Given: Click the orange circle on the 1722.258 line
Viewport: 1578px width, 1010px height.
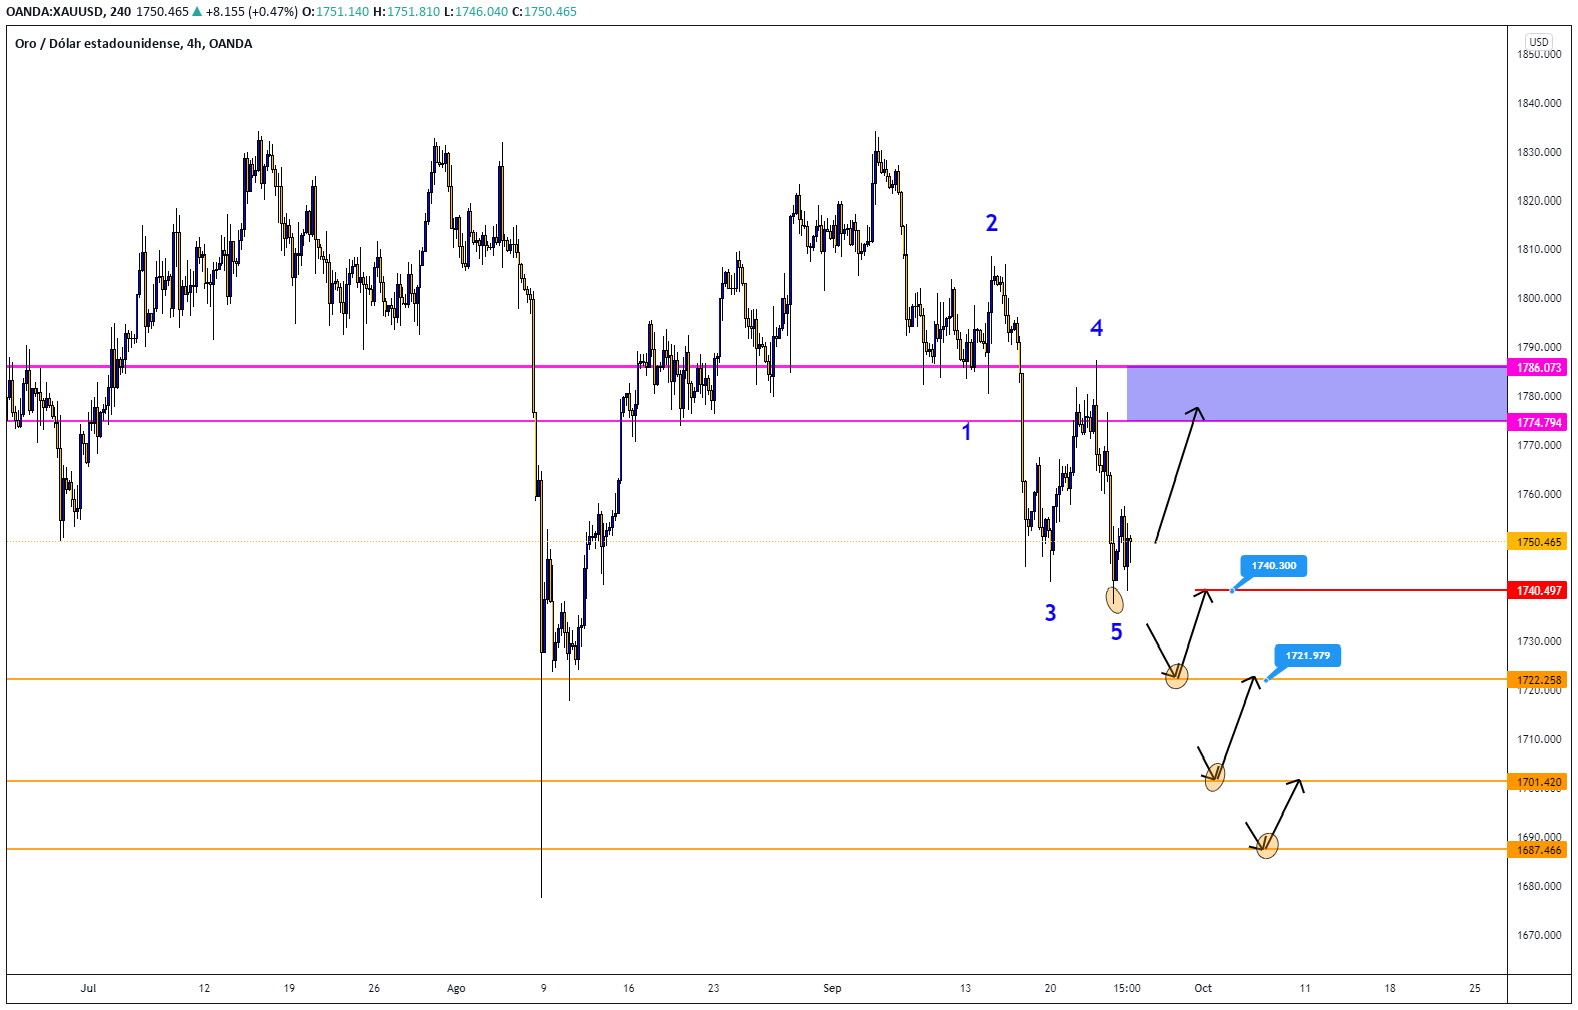Looking at the screenshot, I should click(x=1177, y=676).
